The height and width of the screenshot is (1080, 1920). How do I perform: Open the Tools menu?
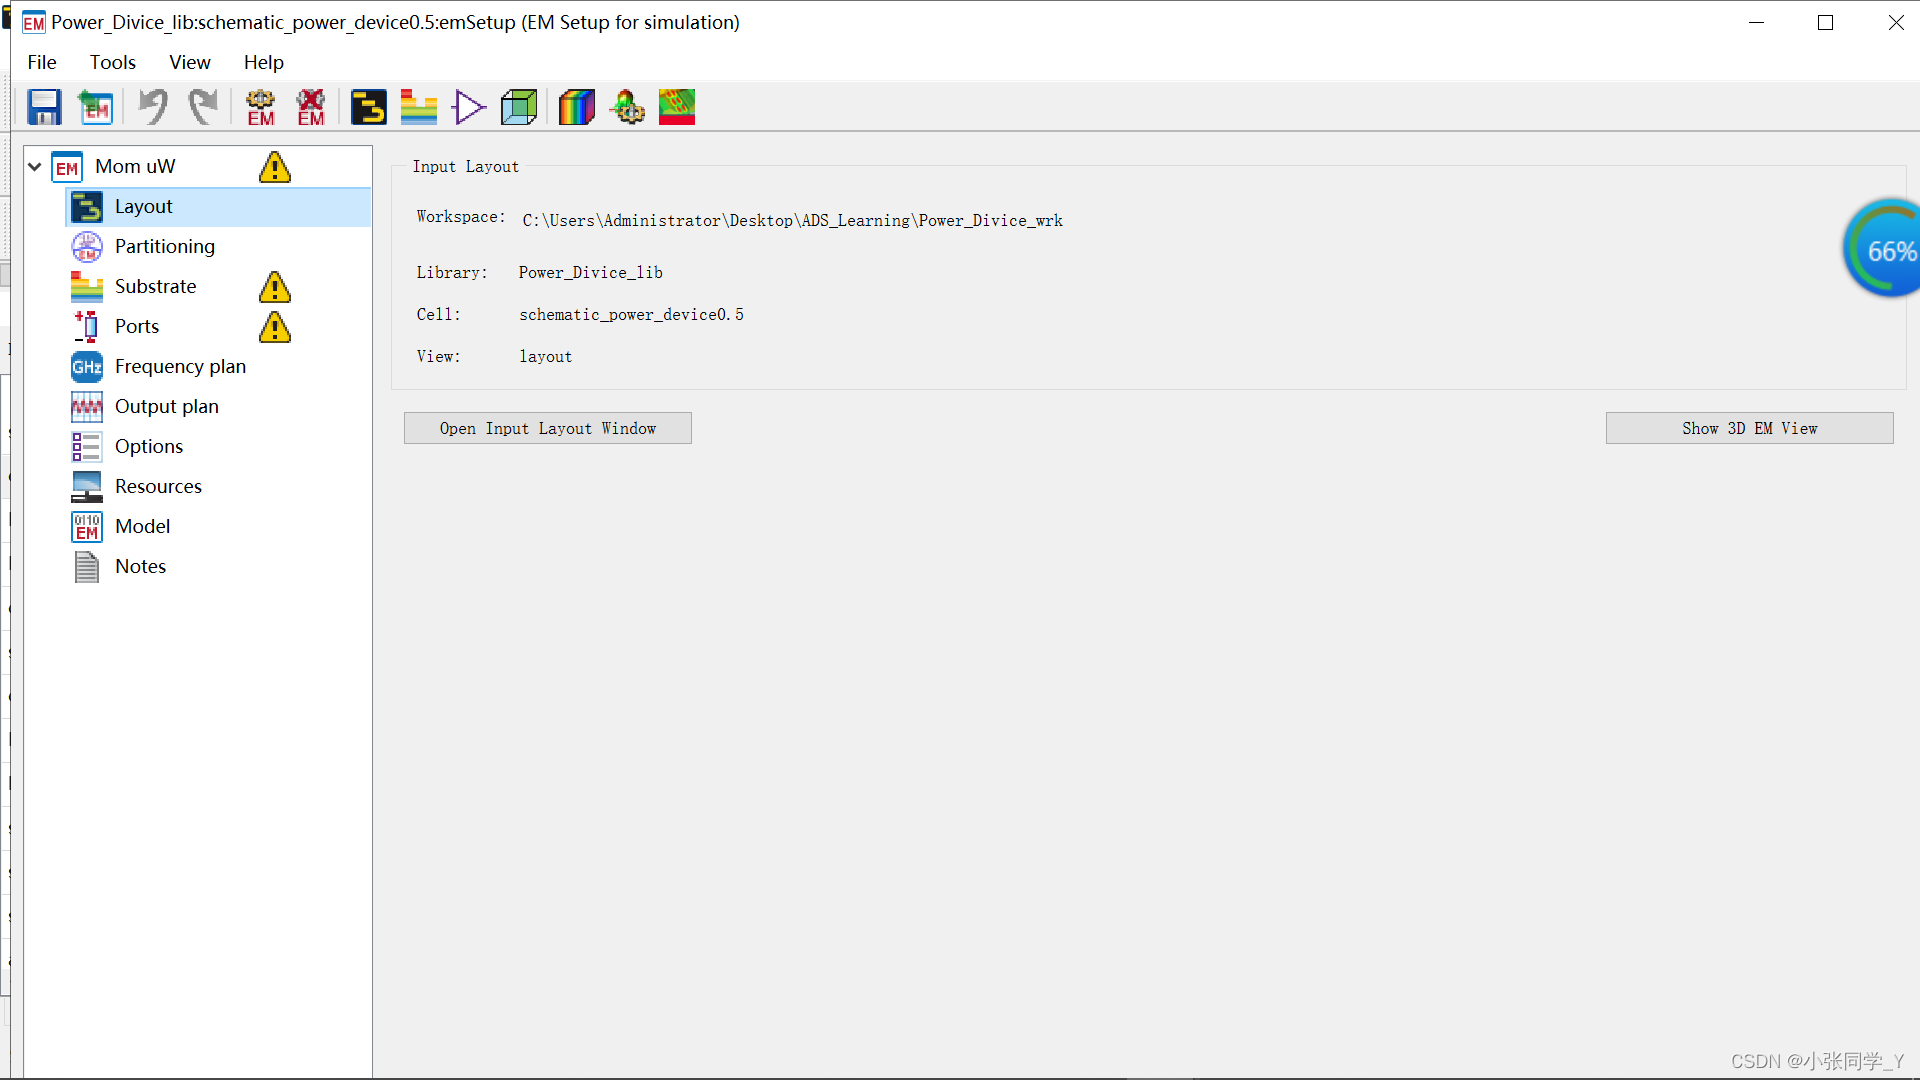pos(112,62)
